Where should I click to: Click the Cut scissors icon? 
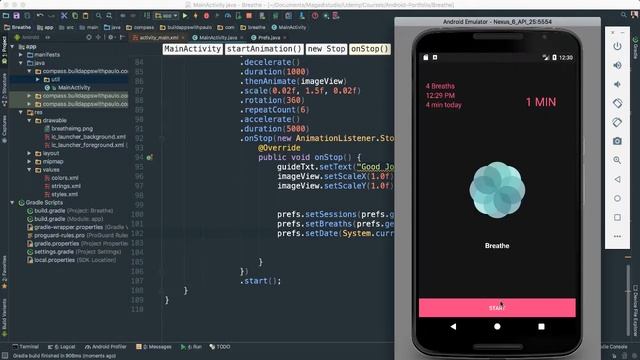64,16
